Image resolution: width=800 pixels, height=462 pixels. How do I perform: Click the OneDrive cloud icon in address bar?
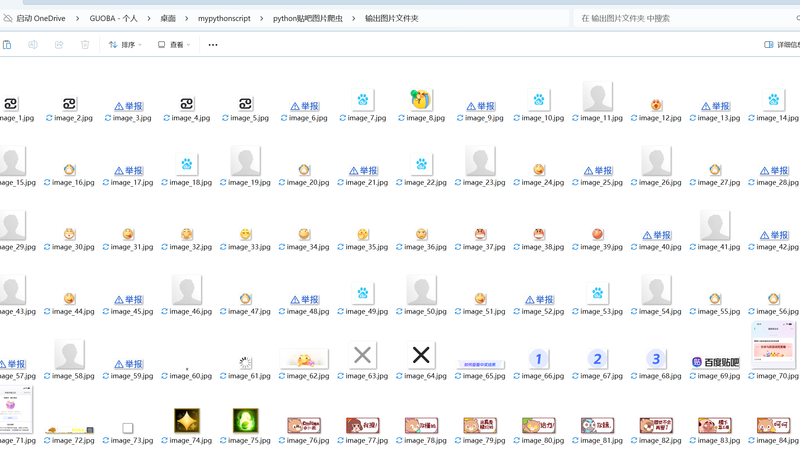(8, 18)
